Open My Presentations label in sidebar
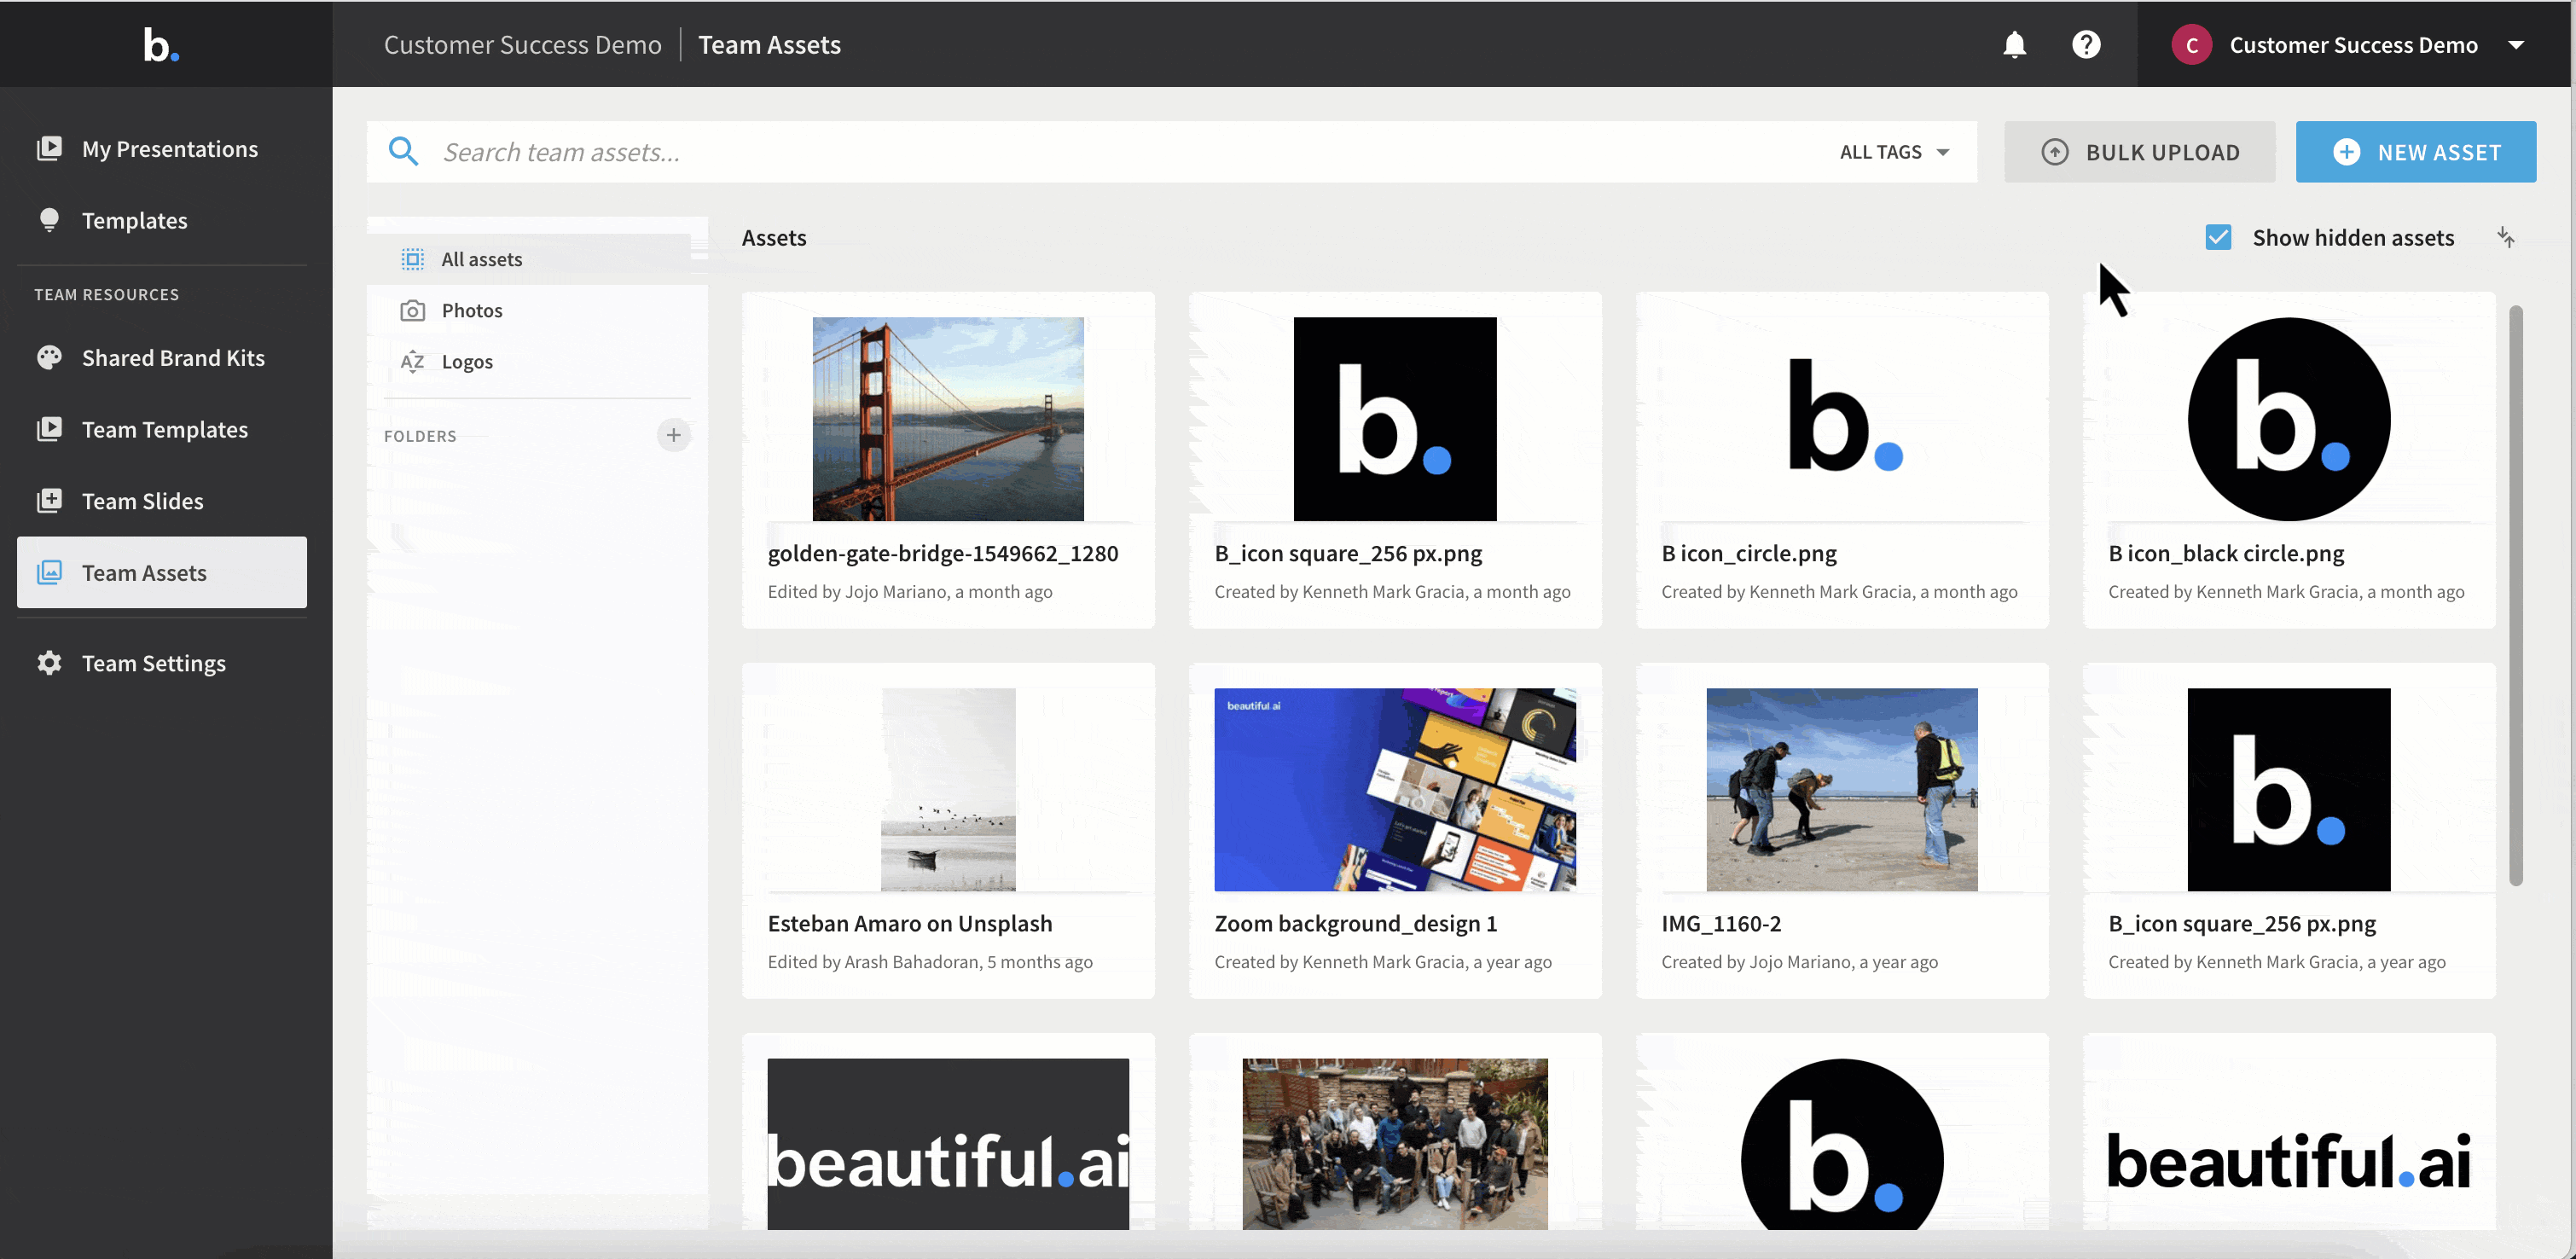 [x=170, y=149]
